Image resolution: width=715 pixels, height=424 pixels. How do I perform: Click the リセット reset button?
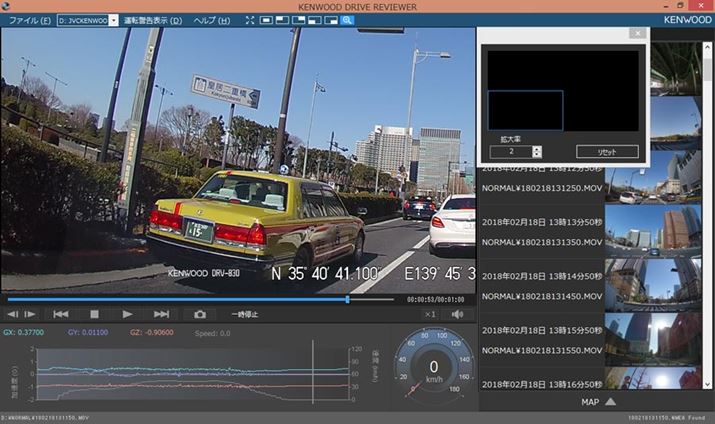(x=607, y=152)
